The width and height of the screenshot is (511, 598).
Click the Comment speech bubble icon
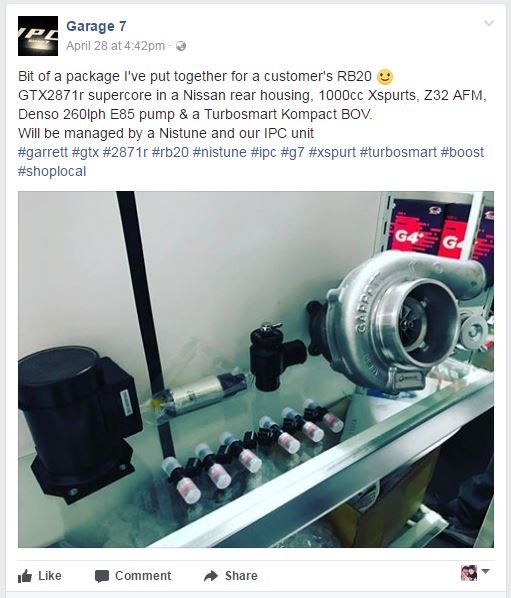point(102,576)
